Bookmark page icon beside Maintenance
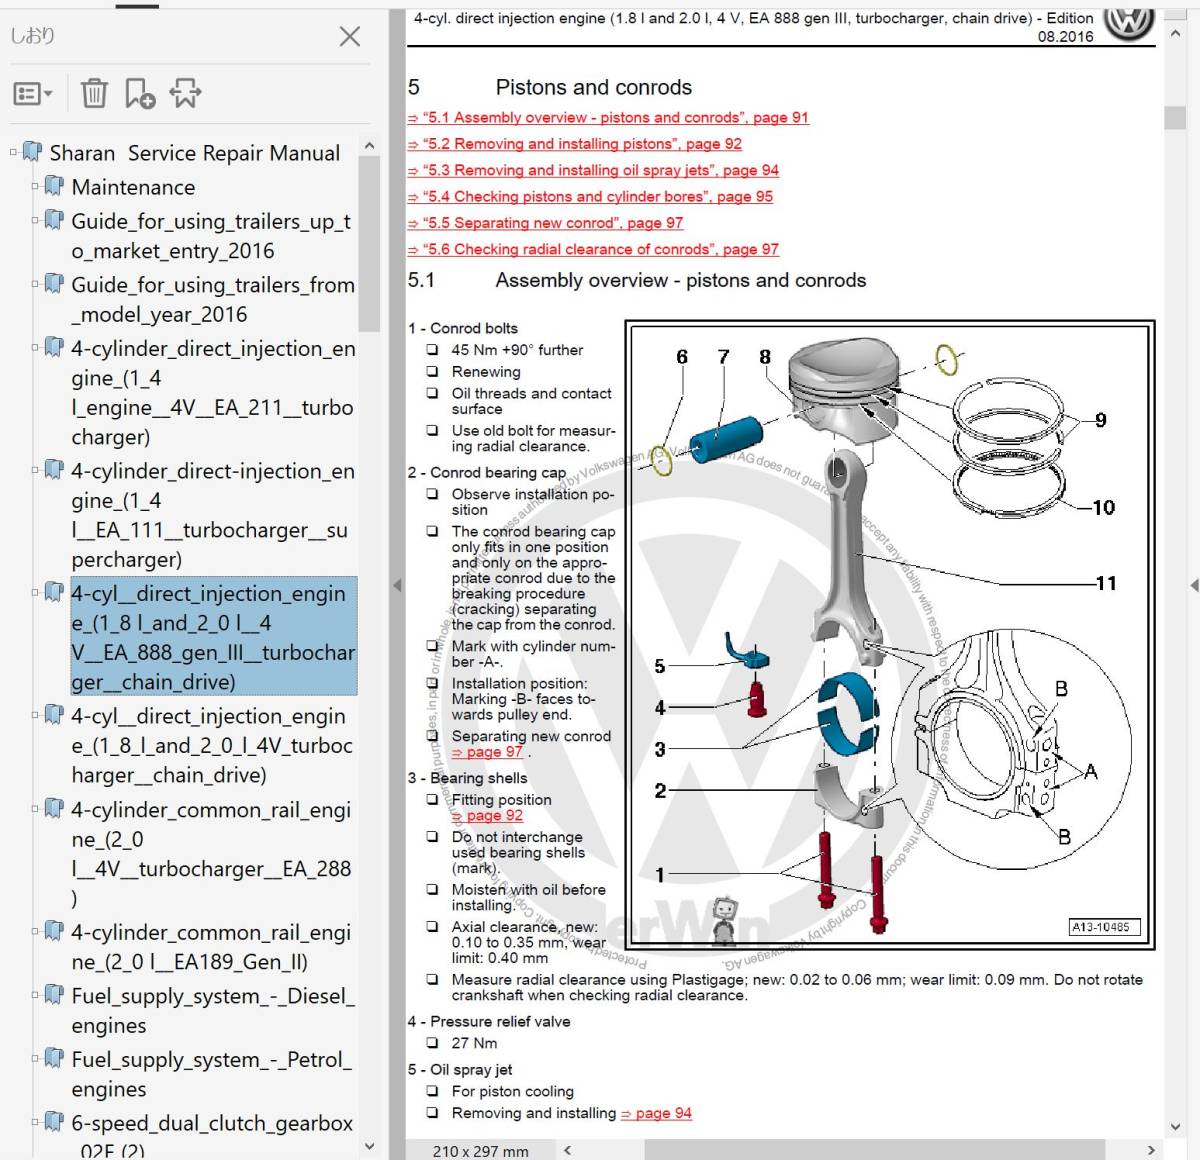1200x1160 pixels. click(x=54, y=186)
